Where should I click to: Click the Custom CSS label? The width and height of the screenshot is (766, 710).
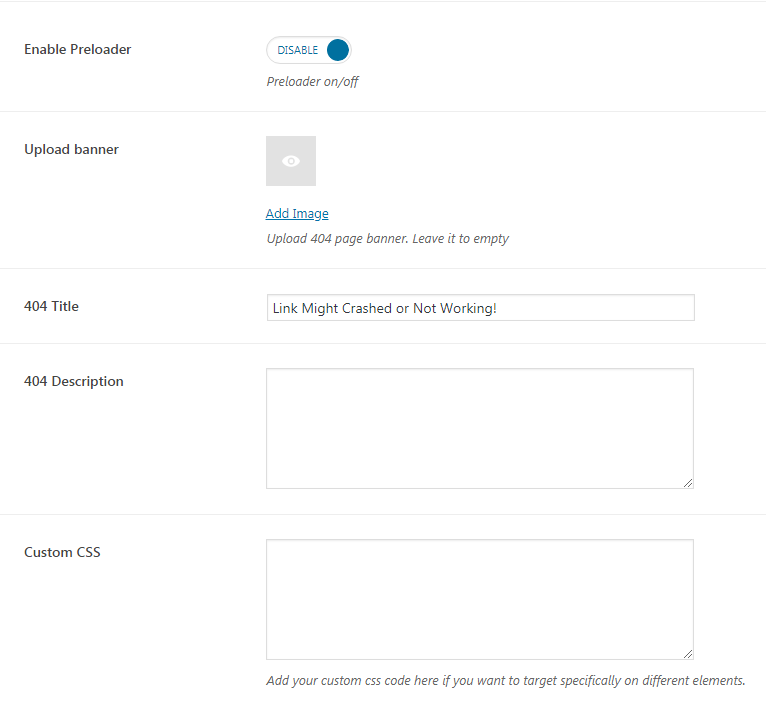(62, 552)
